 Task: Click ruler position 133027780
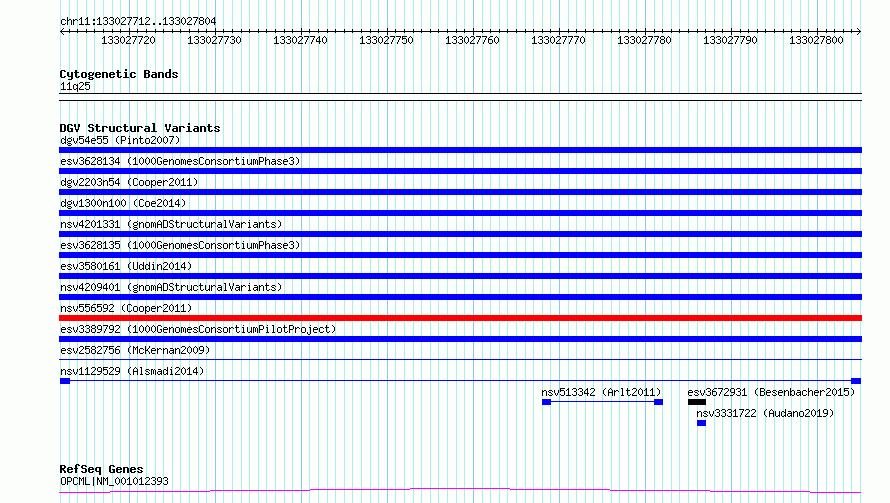(x=644, y=40)
